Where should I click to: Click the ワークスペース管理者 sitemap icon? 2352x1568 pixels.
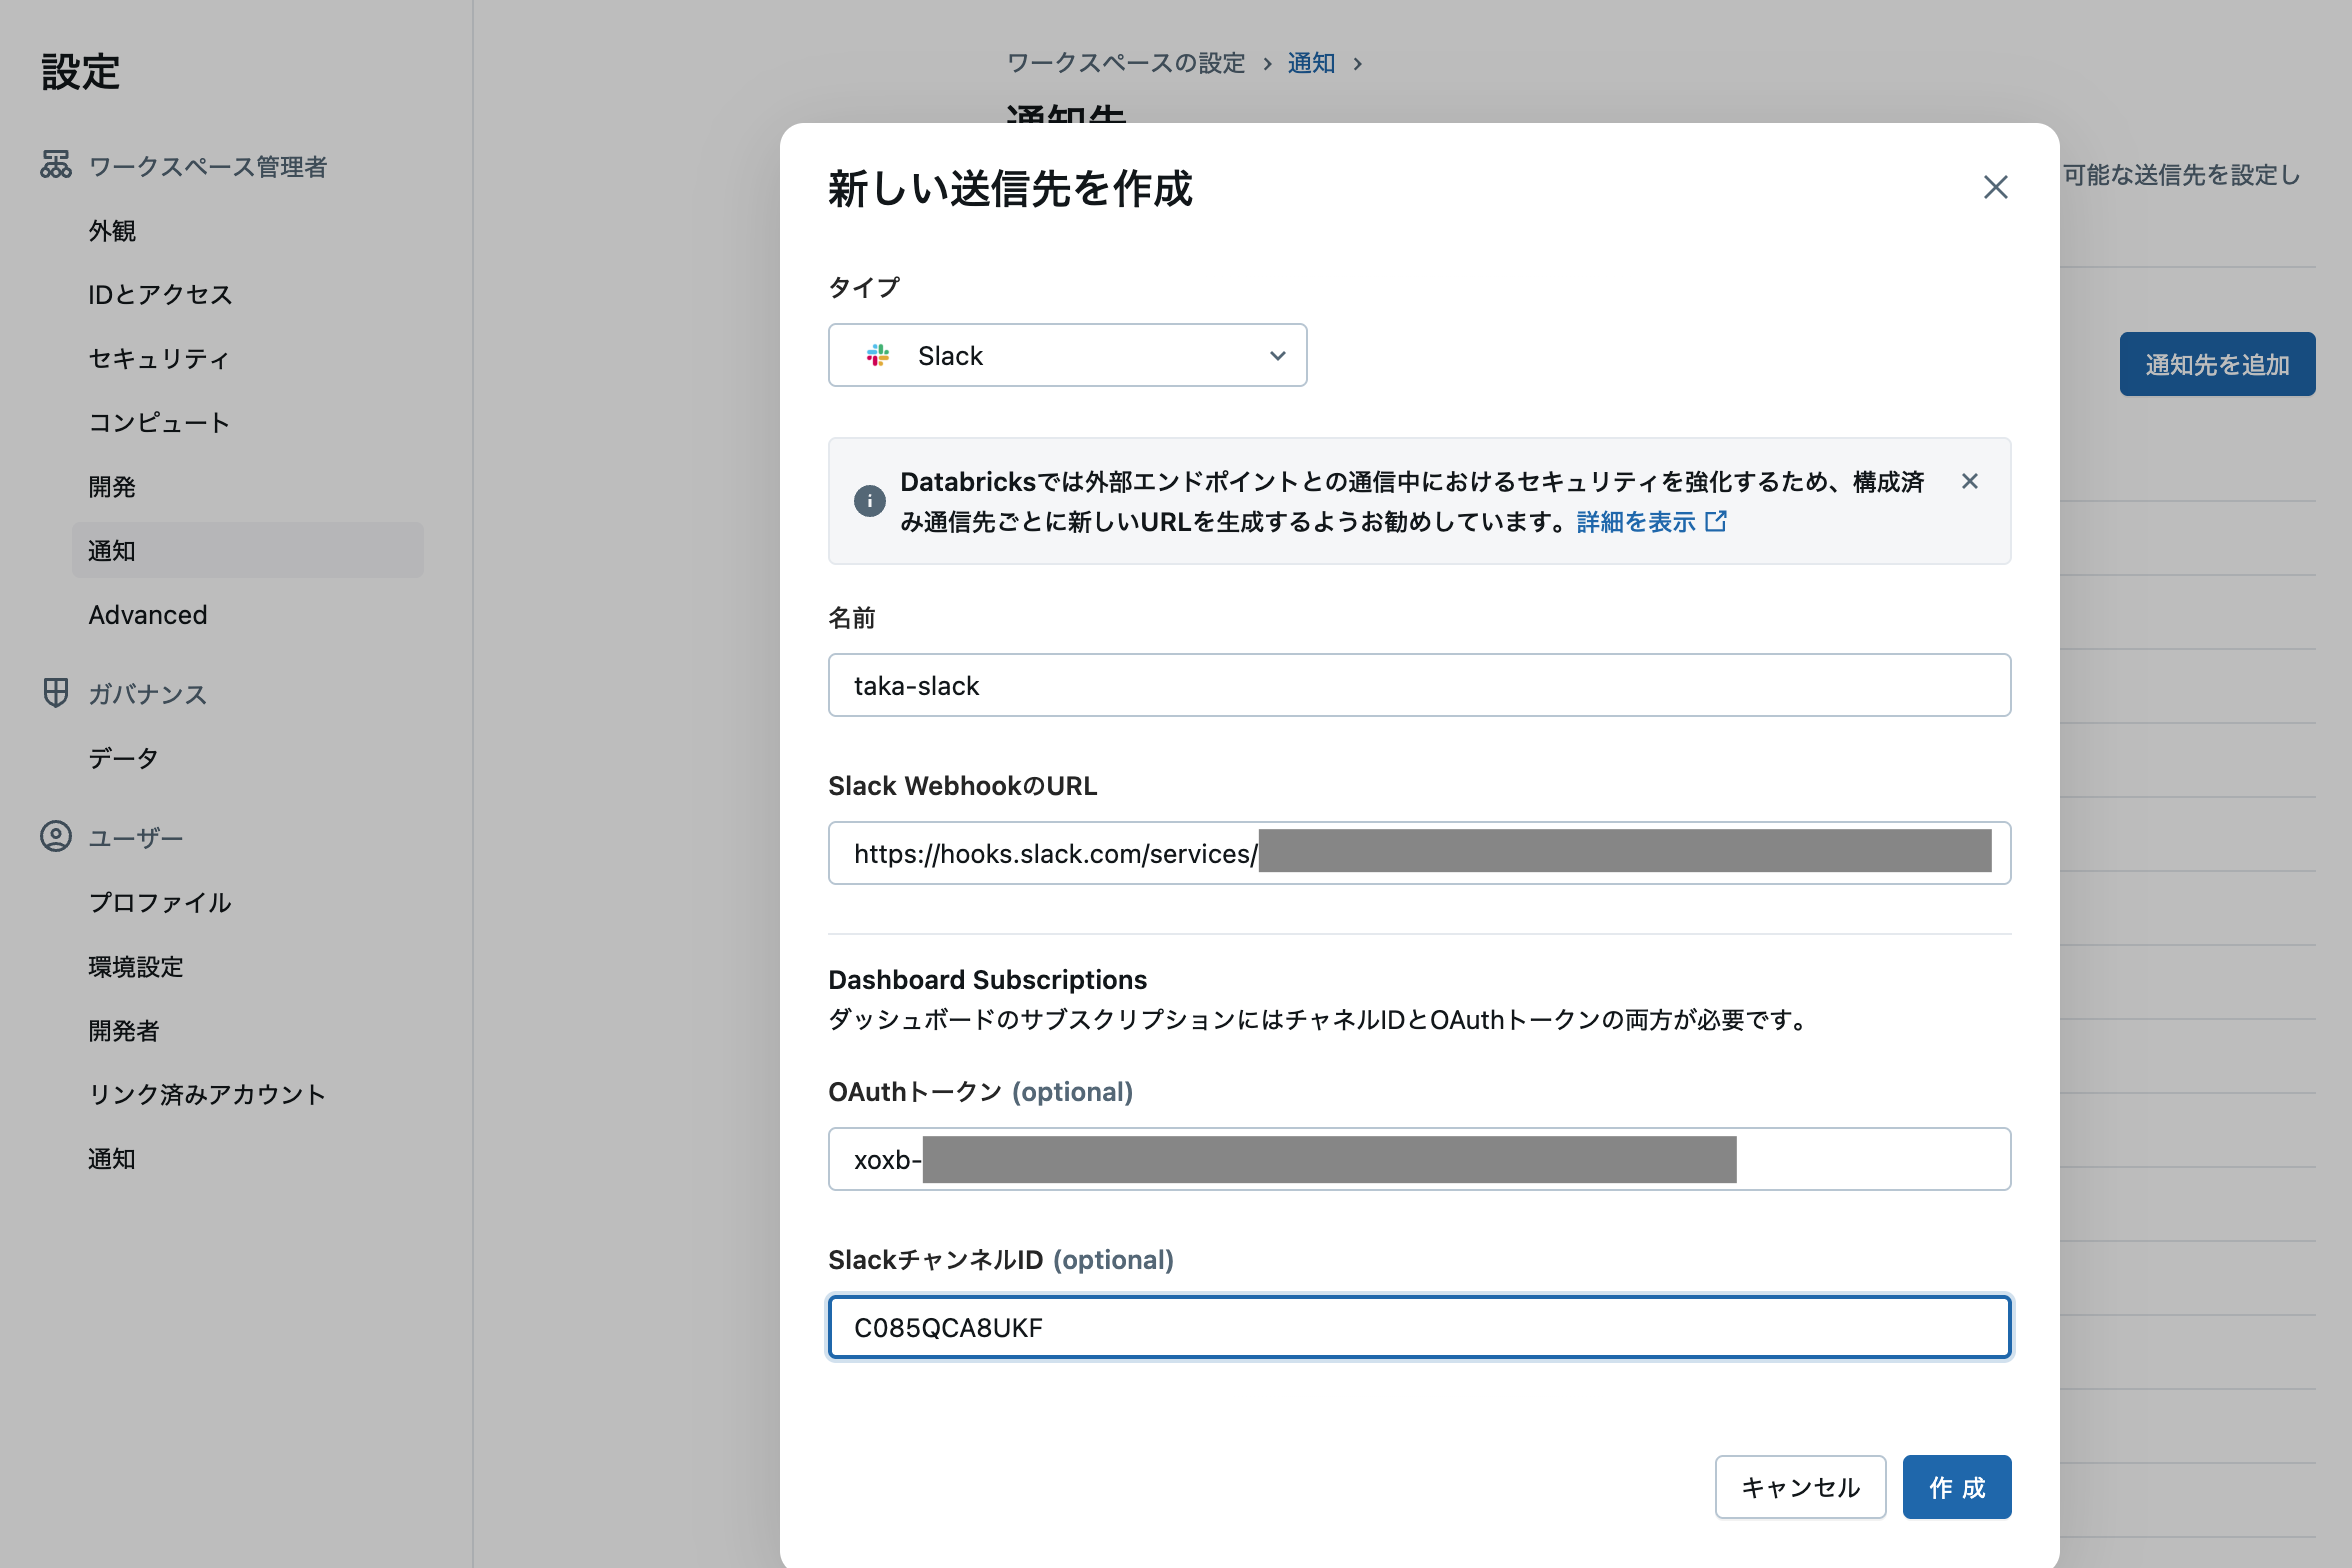tap(55, 166)
